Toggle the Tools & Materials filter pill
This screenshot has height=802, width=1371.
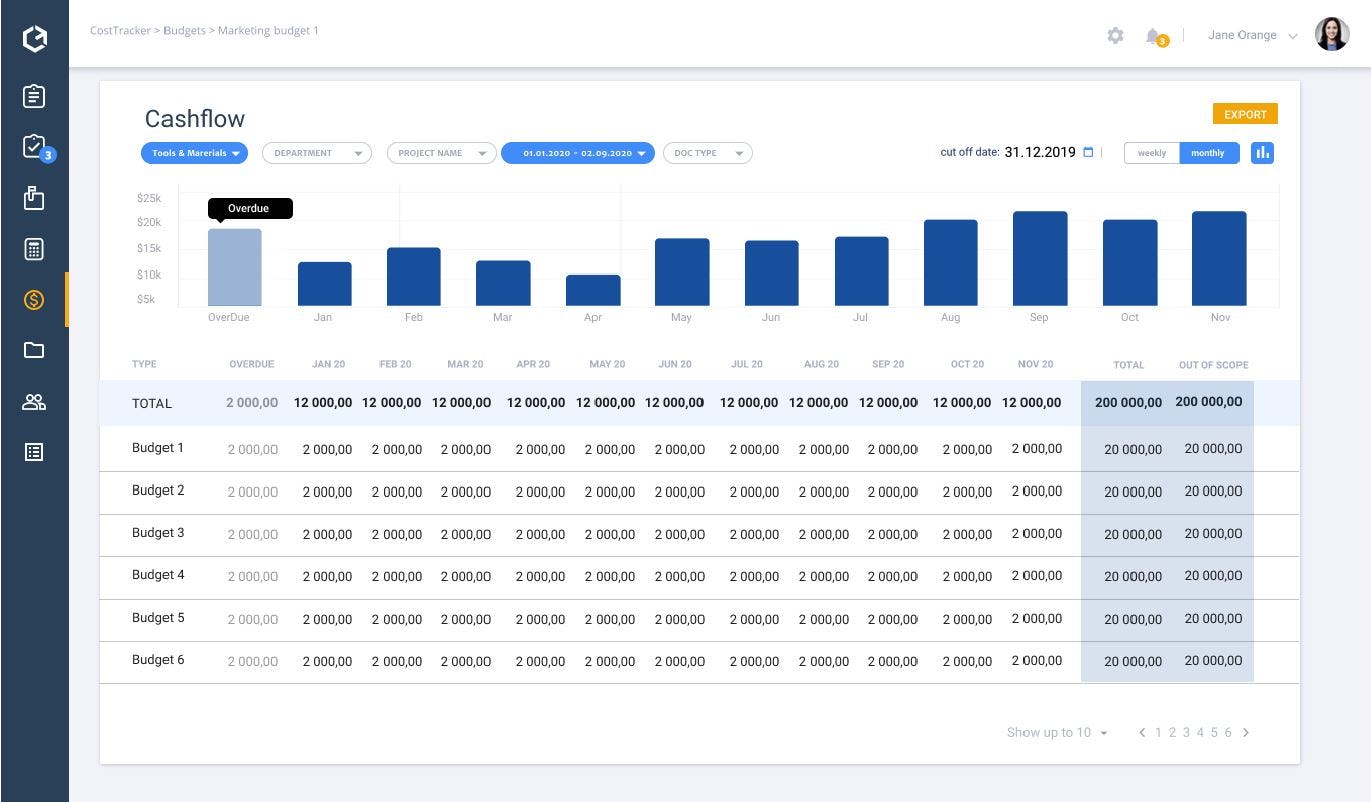click(194, 153)
